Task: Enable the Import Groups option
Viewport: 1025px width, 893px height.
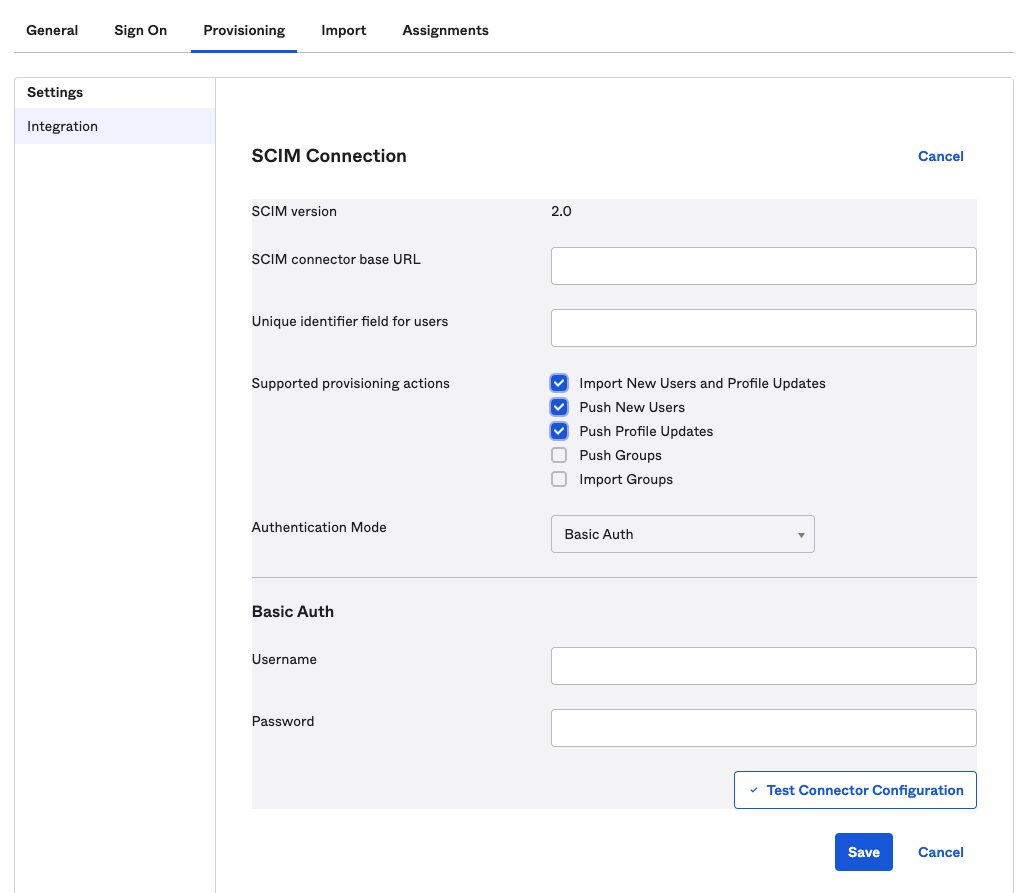Action: (558, 478)
